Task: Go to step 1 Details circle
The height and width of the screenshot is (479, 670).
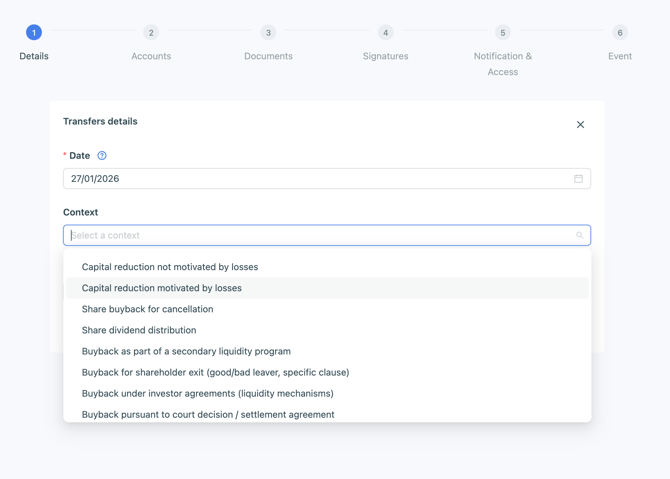Action: pos(34,33)
